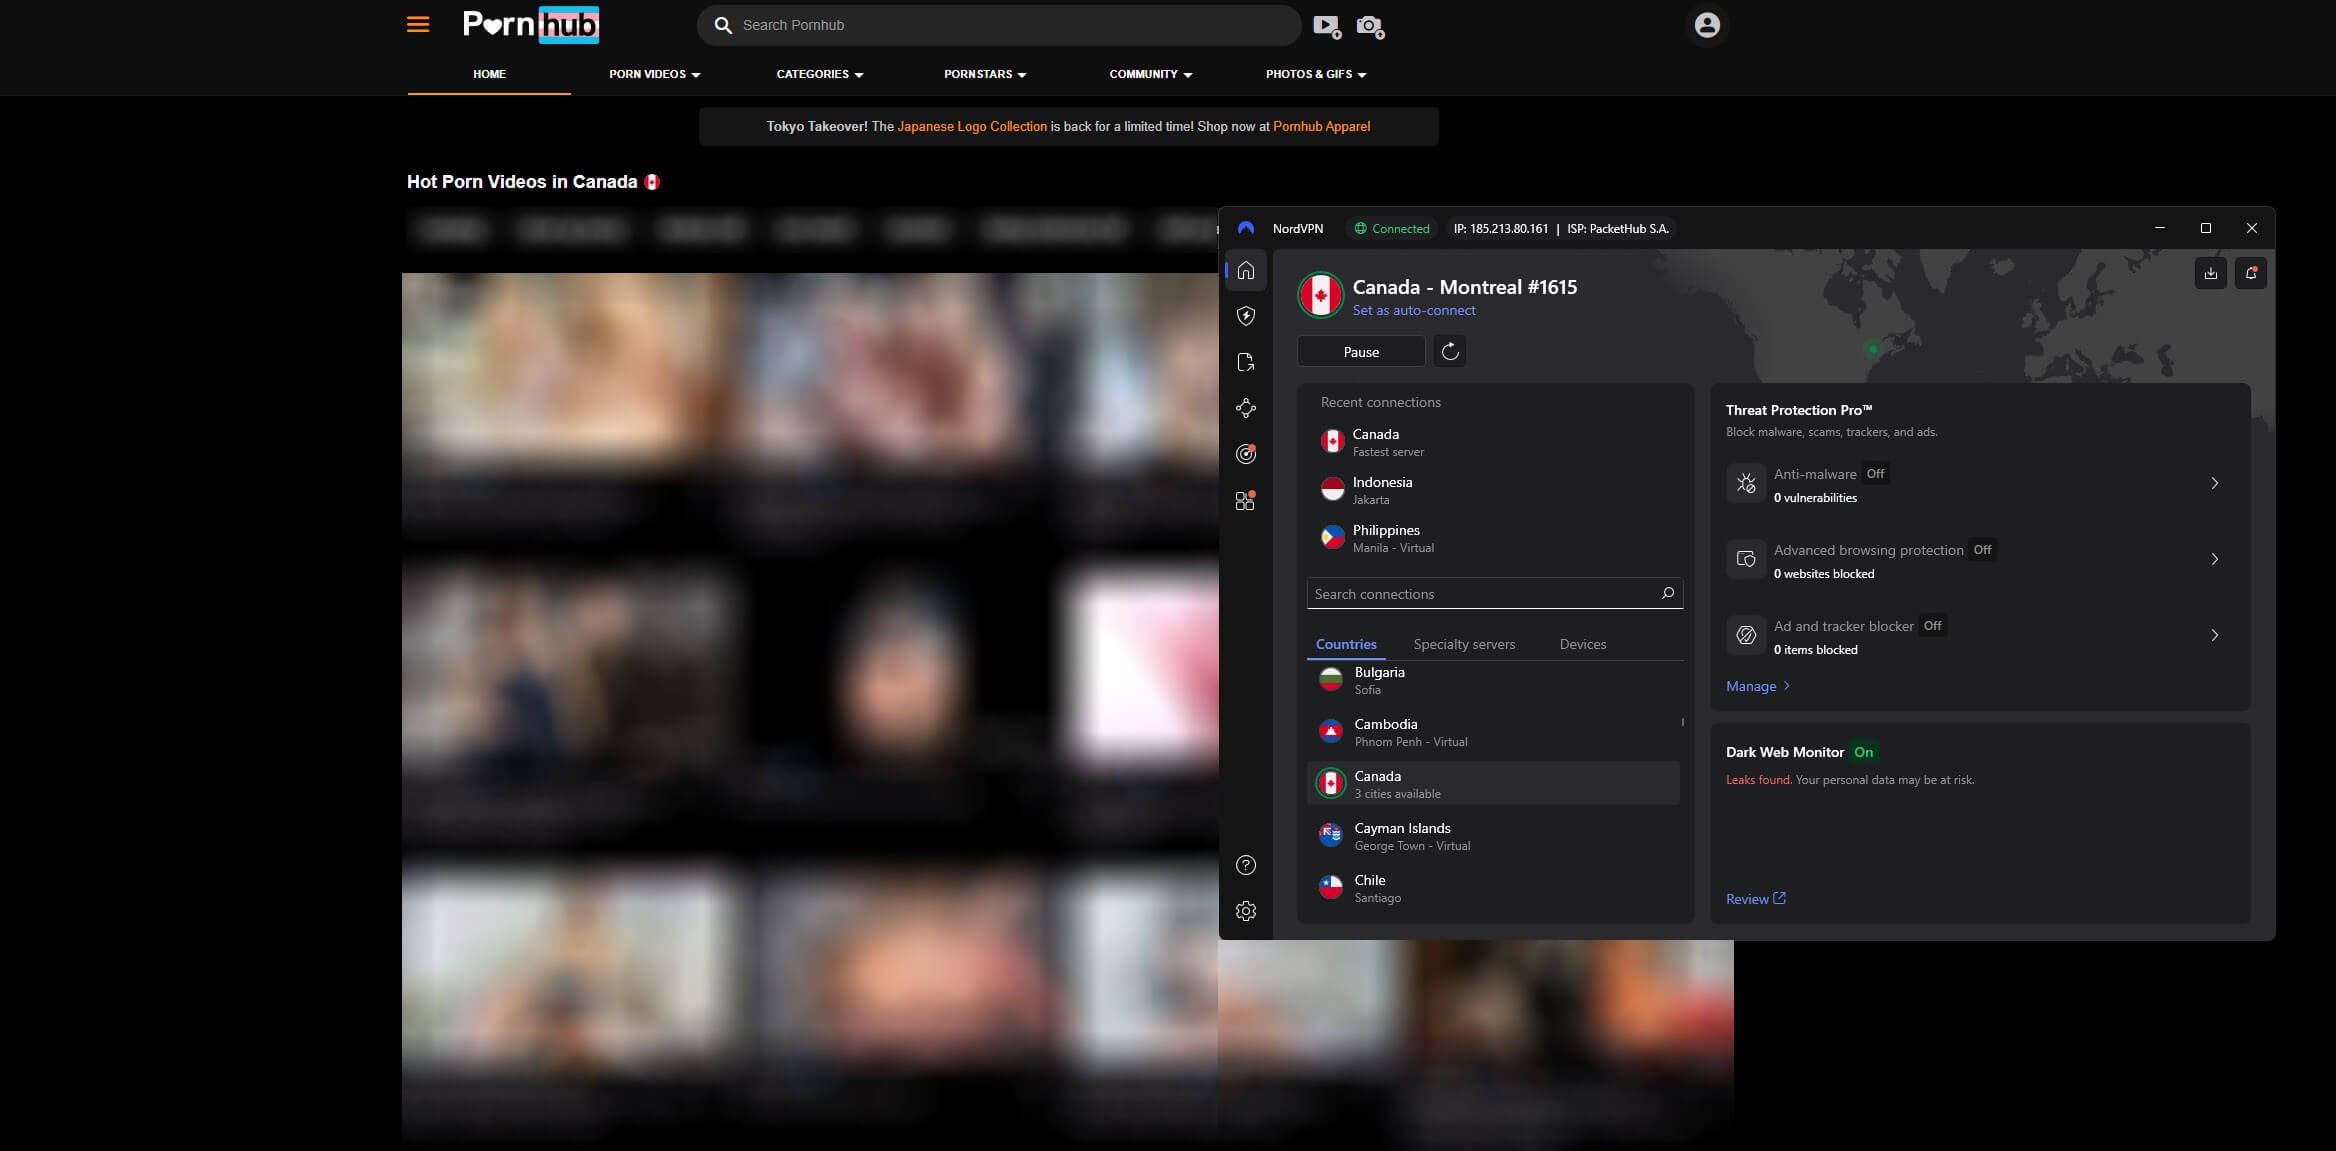Open NordVPN settings via gear icon
The height and width of the screenshot is (1151, 2336).
click(1246, 911)
